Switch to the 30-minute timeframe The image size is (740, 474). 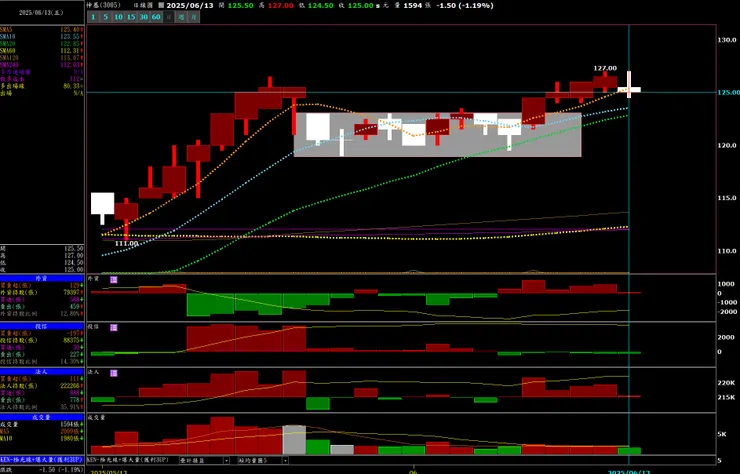(143, 17)
